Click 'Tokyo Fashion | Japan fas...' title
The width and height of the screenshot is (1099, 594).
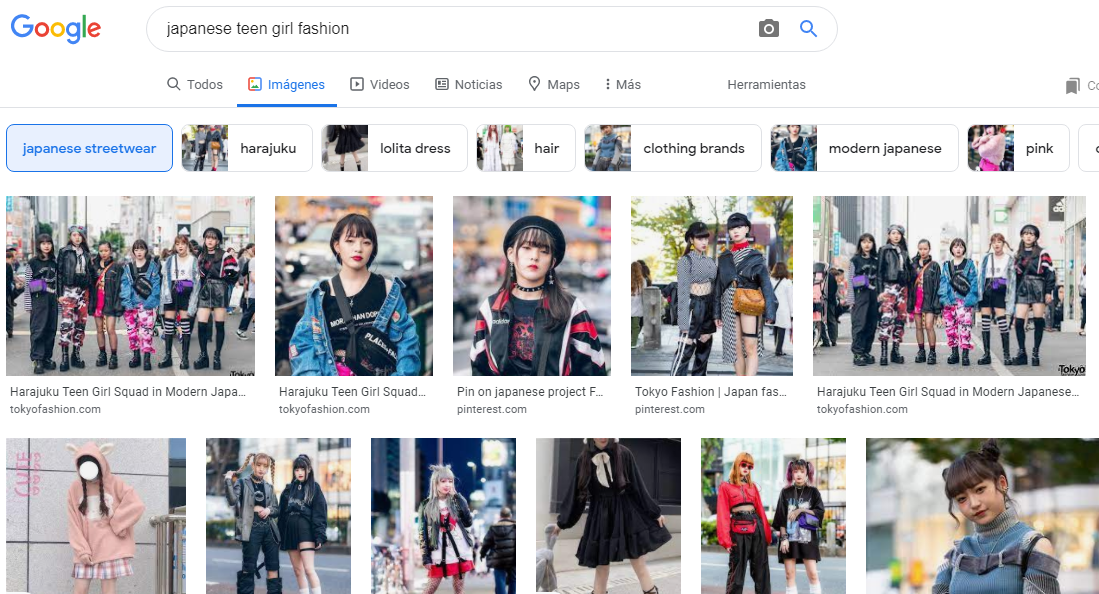(x=711, y=392)
